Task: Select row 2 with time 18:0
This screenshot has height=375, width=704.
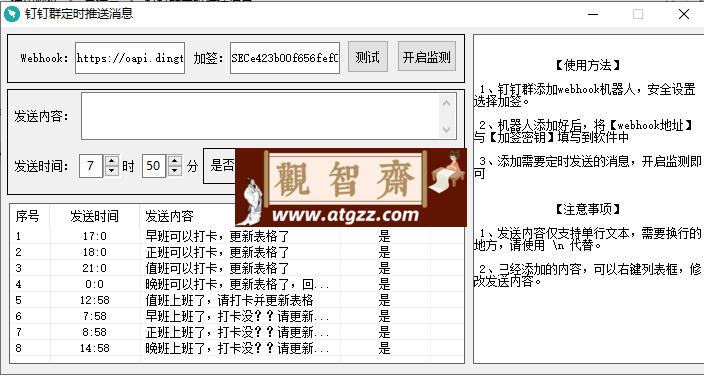Action: point(237,252)
